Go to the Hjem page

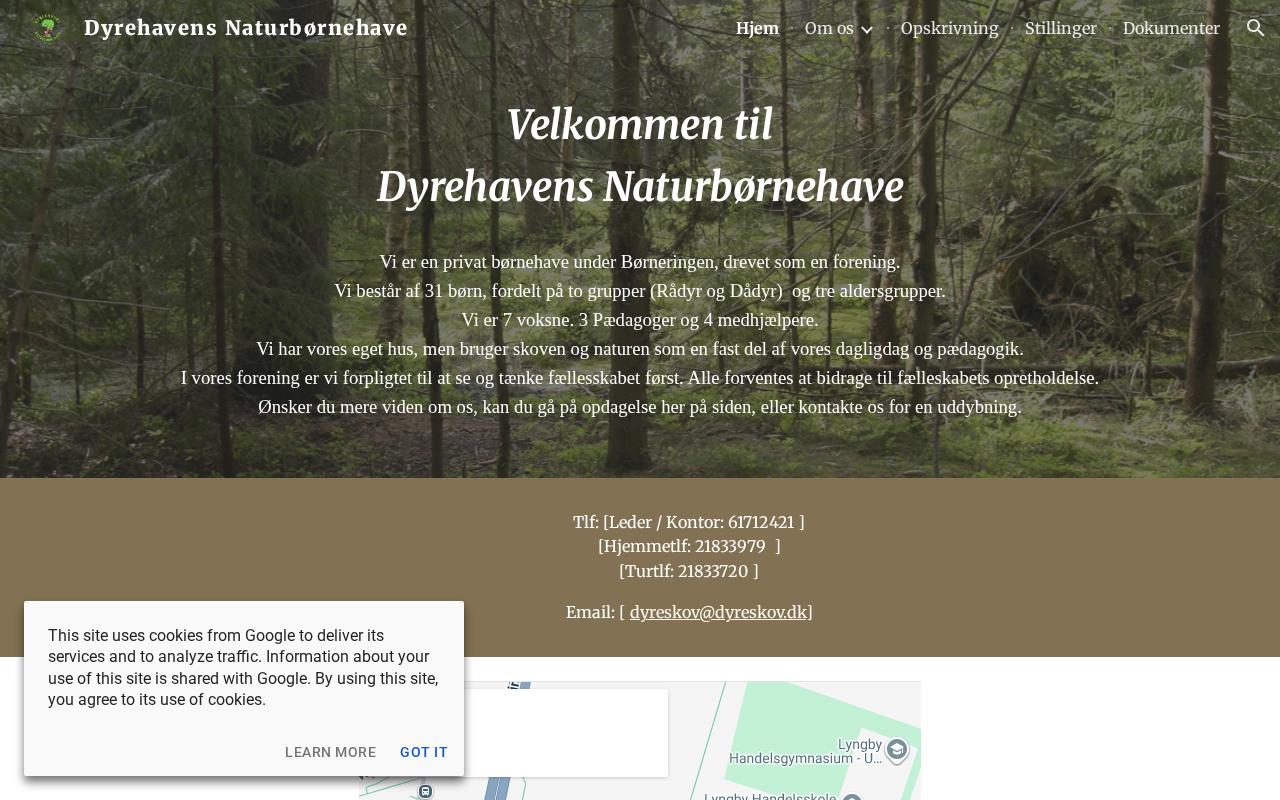pyautogui.click(x=757, y=28)
